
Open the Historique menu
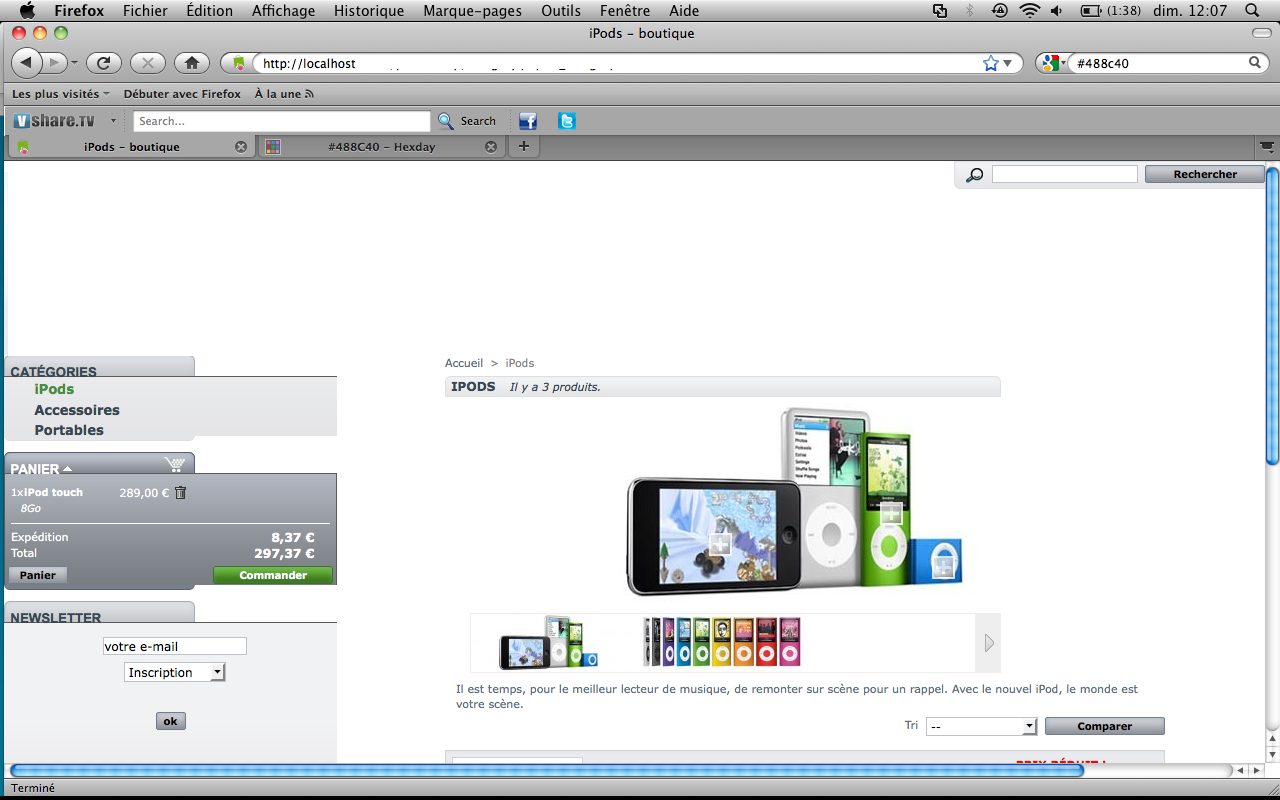(x=369, y=11)
